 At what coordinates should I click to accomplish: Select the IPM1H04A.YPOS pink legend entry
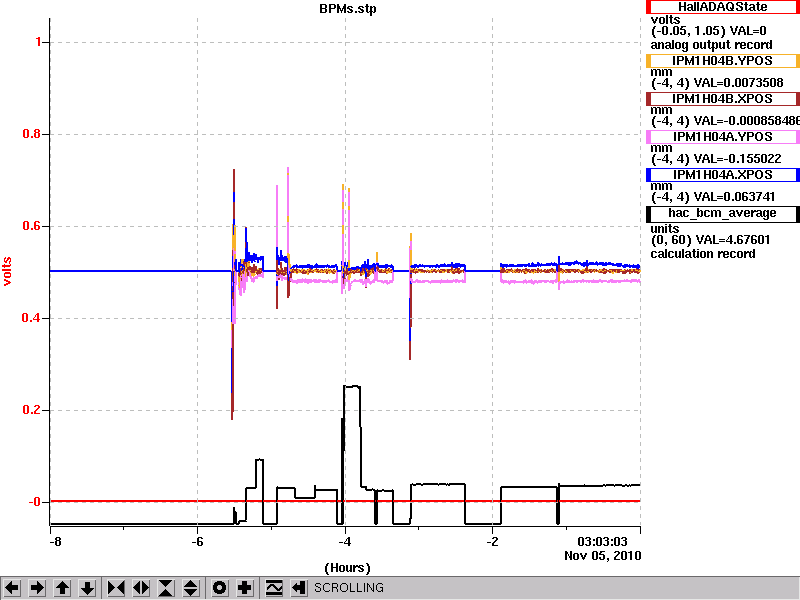point(722,137)
